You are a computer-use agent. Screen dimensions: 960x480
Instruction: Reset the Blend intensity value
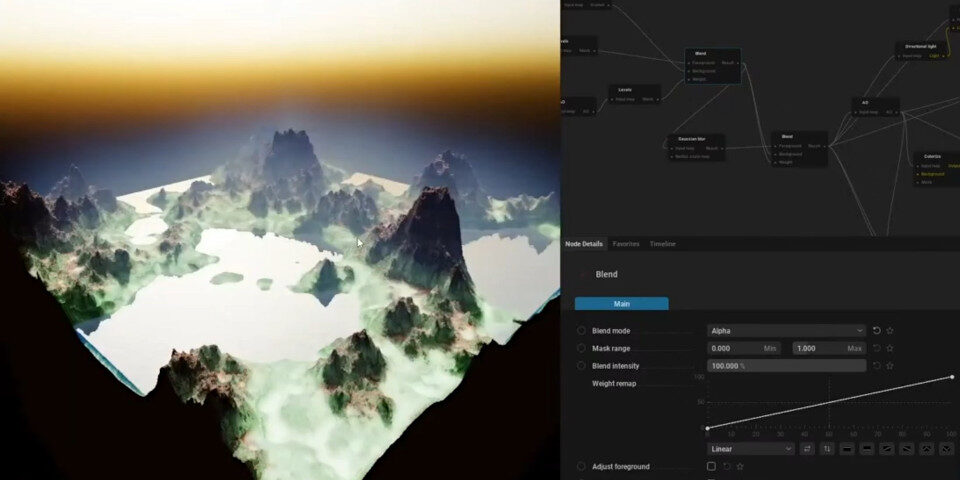(x=877, y=366)
